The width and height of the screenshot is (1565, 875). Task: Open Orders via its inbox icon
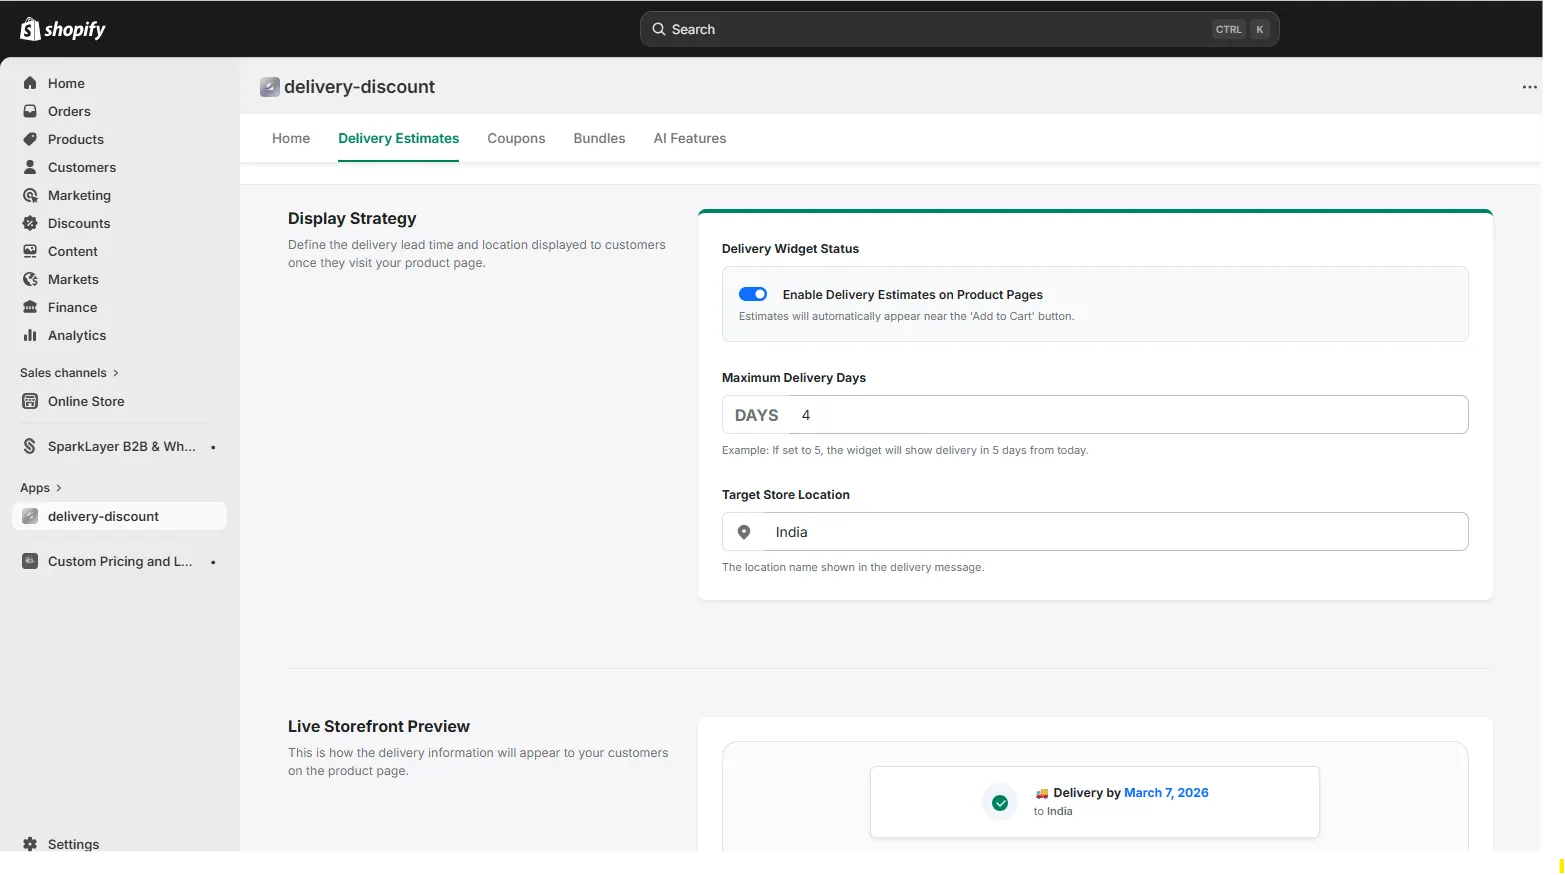[30, 111]
